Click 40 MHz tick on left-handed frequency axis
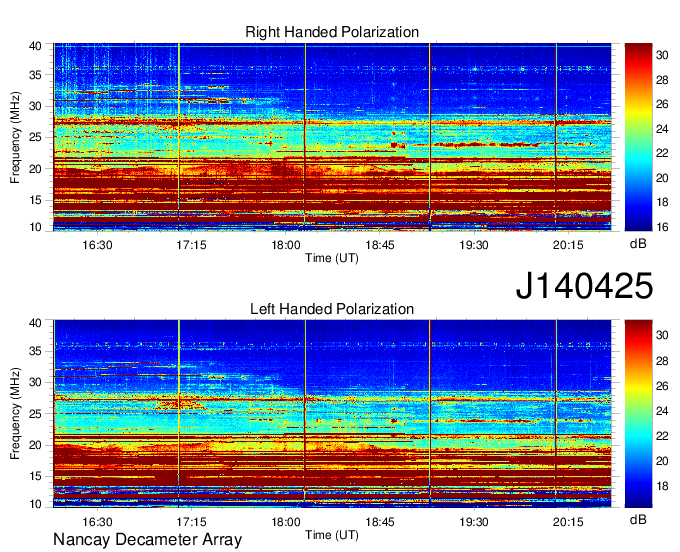 coord(35,323)
